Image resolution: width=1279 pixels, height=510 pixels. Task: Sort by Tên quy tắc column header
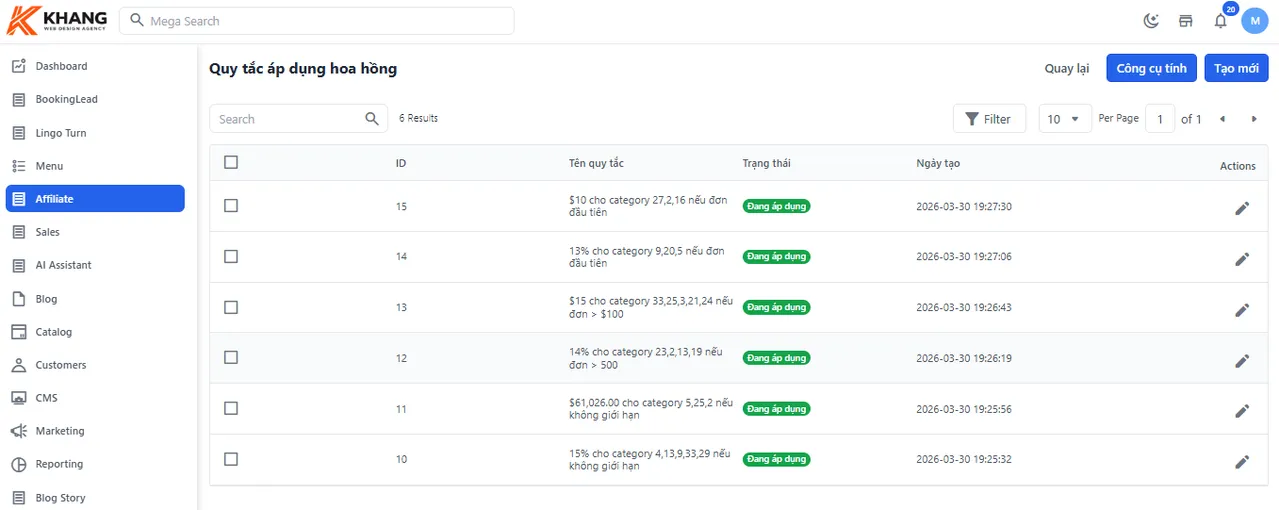(596, 163)
